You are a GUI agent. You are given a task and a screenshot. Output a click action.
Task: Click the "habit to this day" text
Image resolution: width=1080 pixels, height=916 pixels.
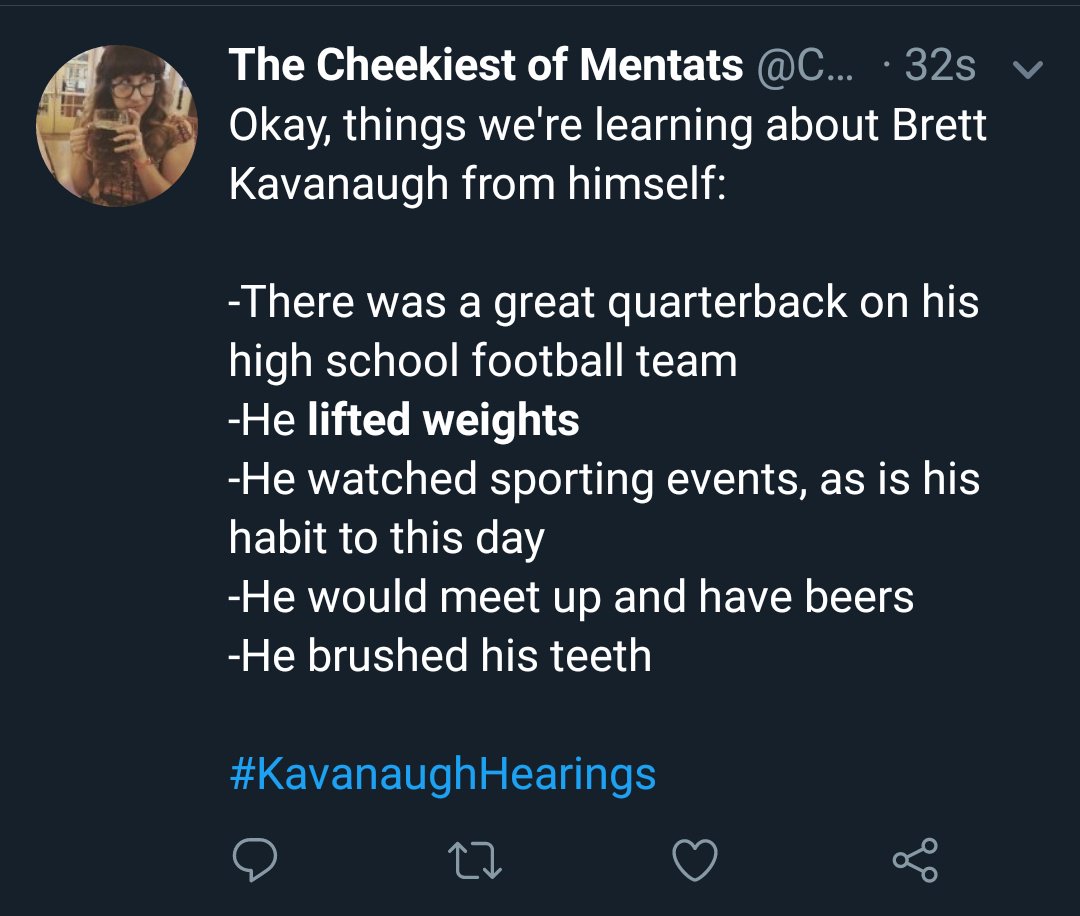386,539
